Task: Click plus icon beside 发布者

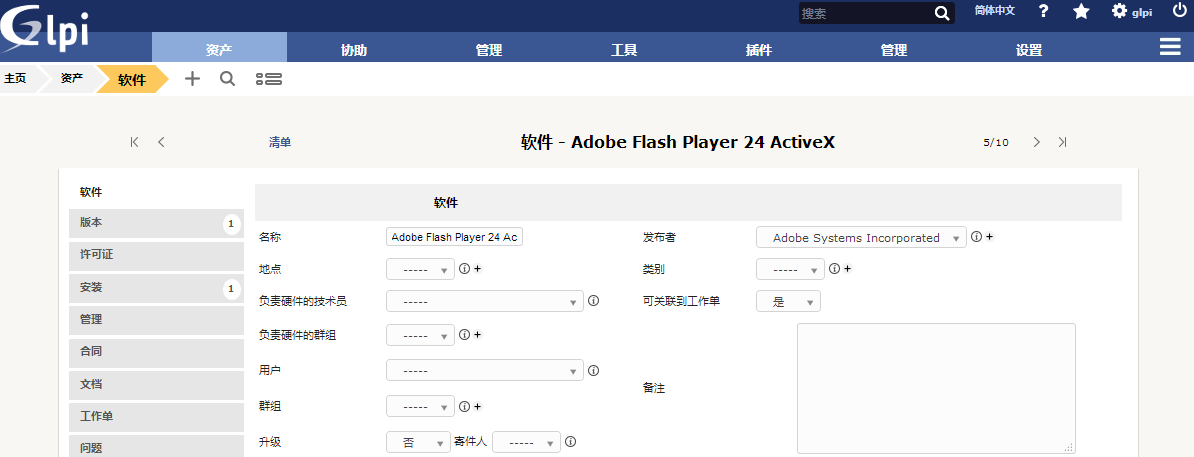Action: [x=989, y=237]
